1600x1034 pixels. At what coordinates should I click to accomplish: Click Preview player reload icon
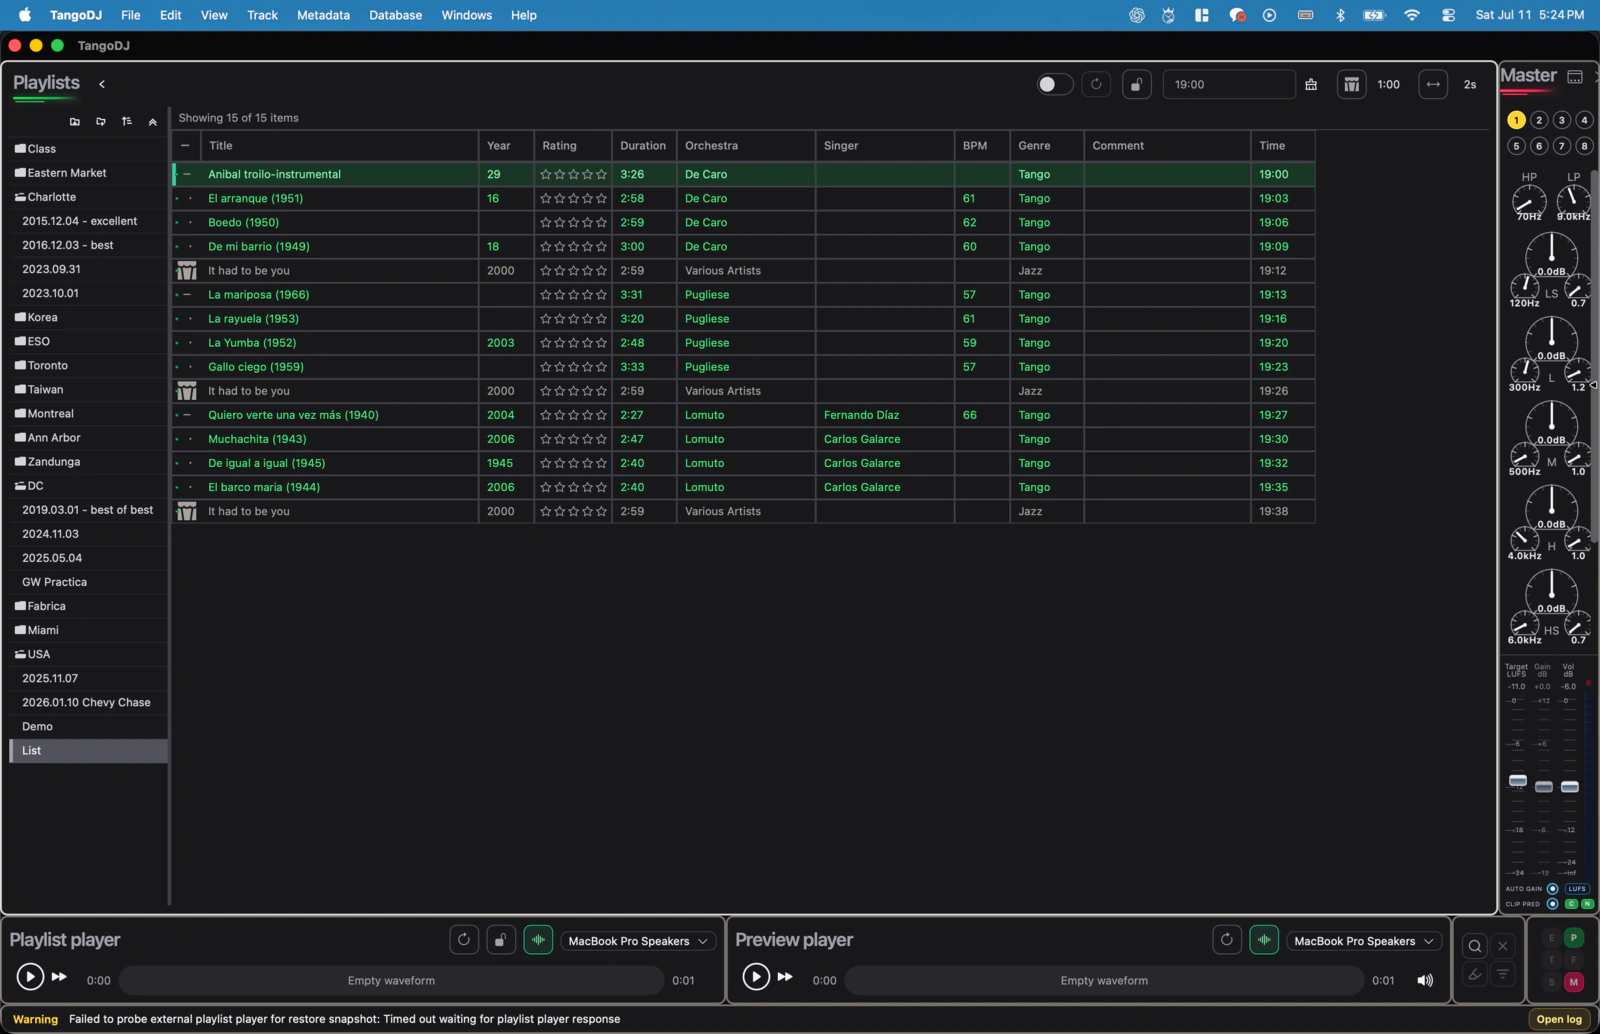pyautogui.click(x=1227, y=940)
